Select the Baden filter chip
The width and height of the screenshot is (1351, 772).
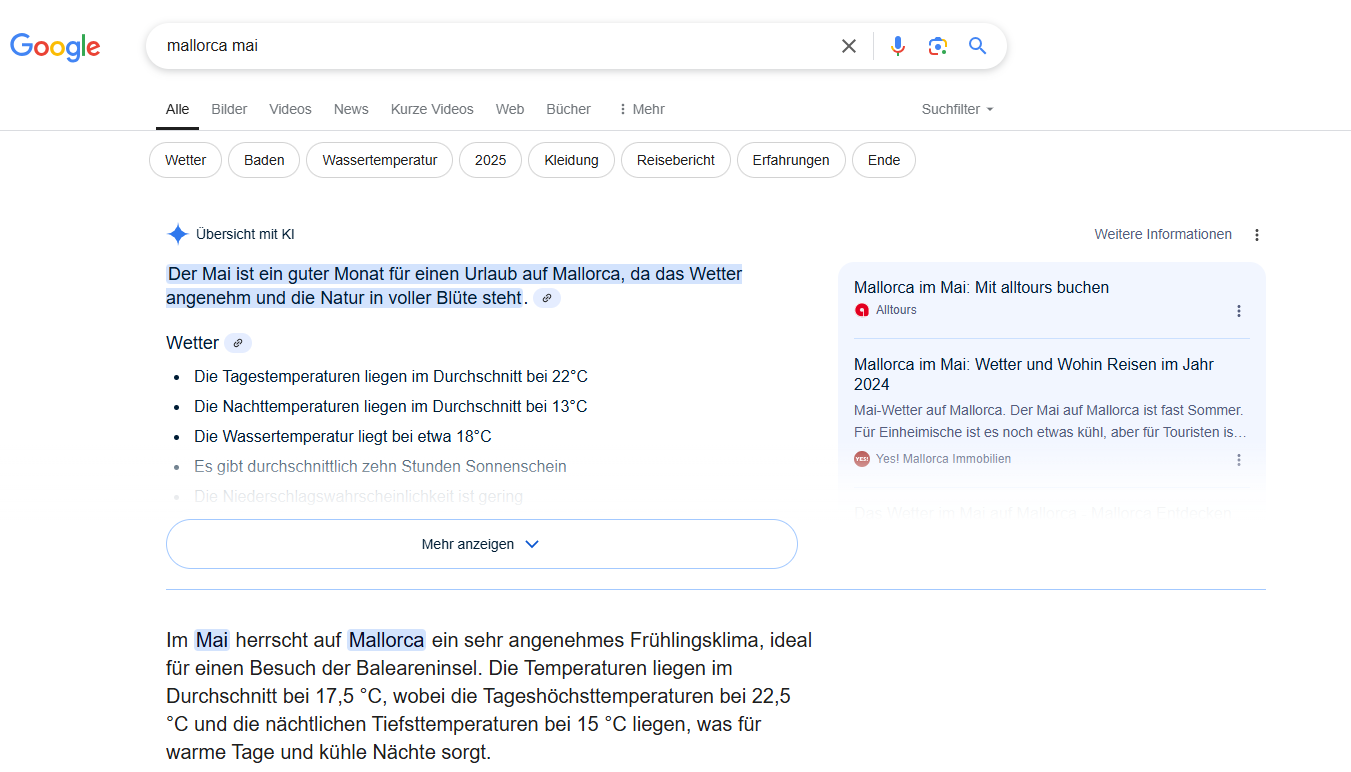tap(264, 160)
